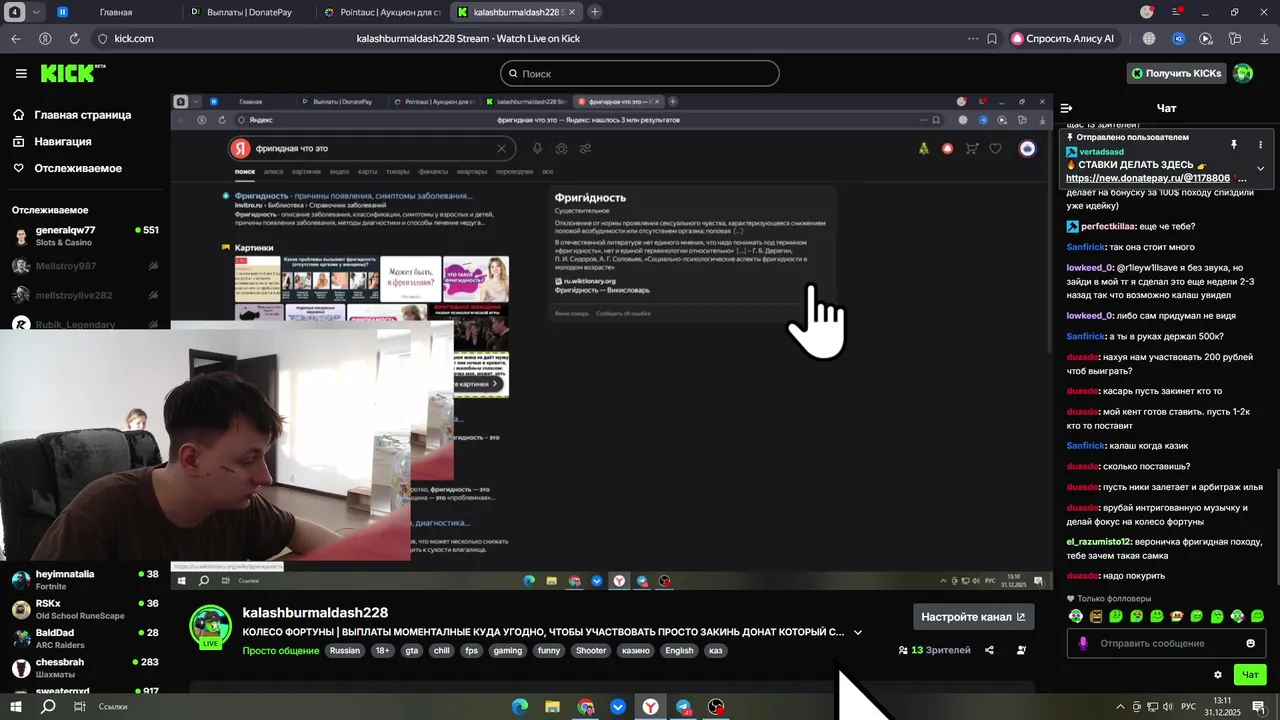The height and width of the screenshot is (720, 1280).
Task: Go back in browser
Action: point(16,38)
